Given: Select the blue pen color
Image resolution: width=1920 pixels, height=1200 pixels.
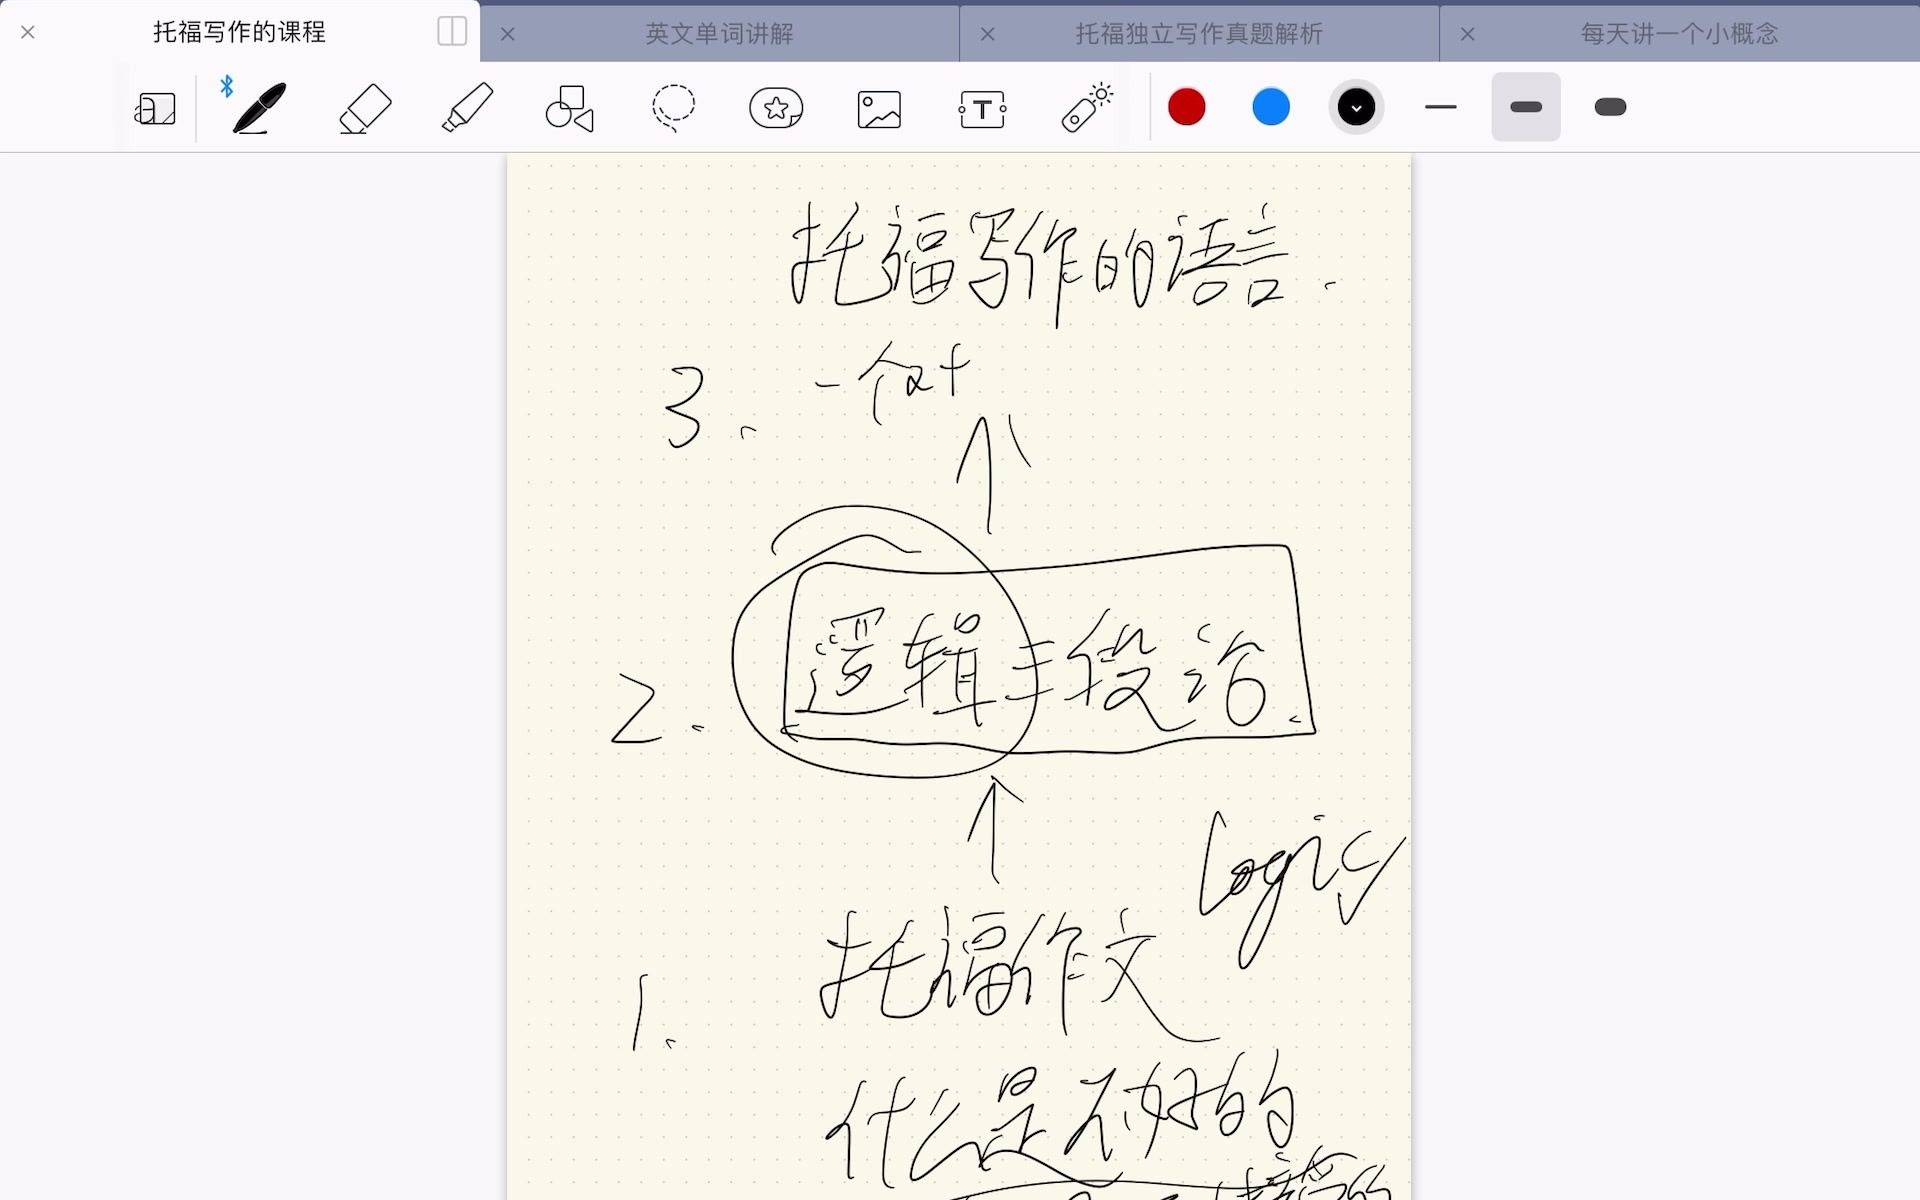Looking at the screenshot, I should click(1270, 106).
